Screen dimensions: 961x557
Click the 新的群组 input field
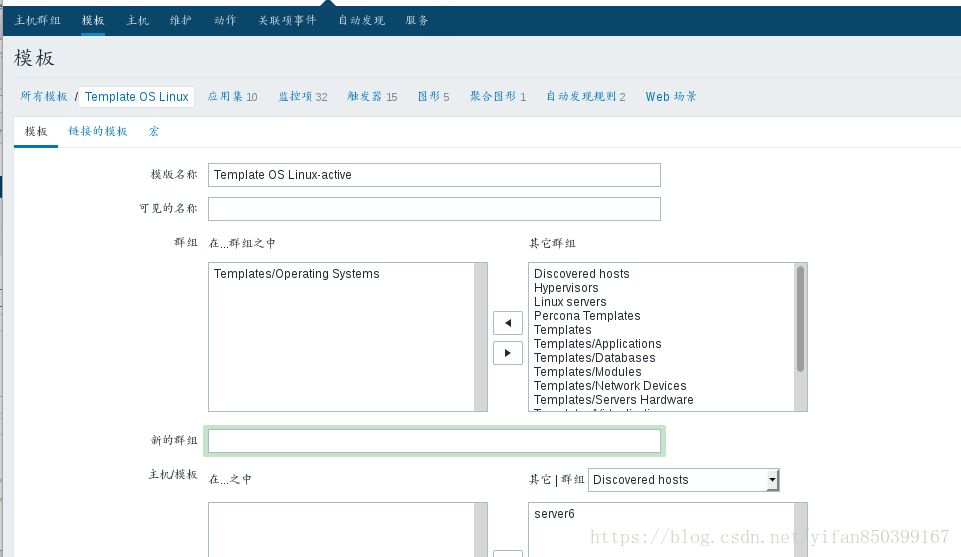[434, 441]
